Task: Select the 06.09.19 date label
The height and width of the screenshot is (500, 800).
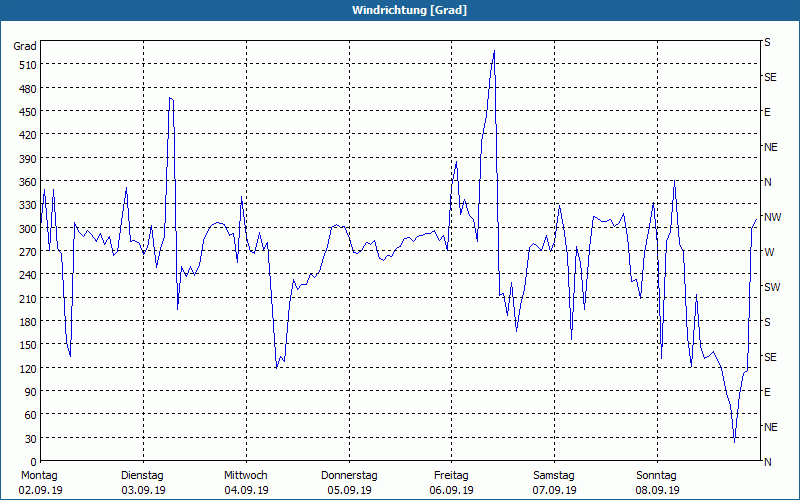Action: [452, 490]
